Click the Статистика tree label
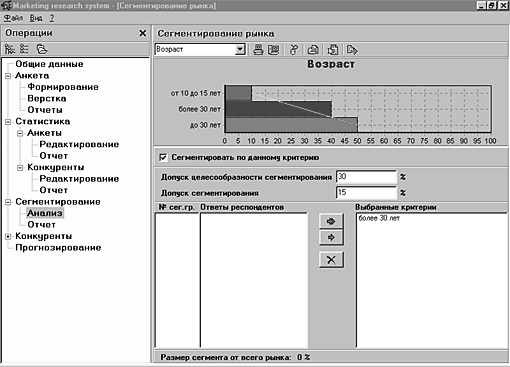 point(43,121)
